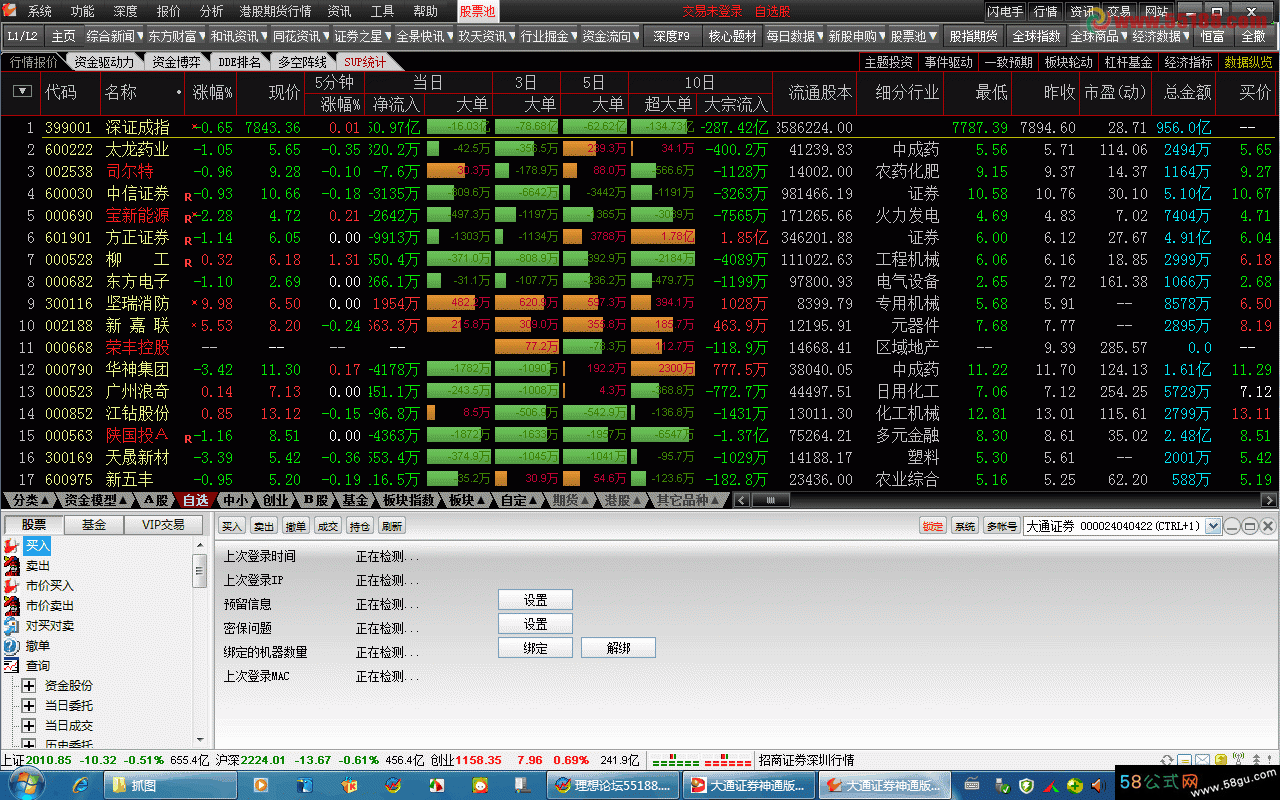Click the antenna signal icon in status bar
Image resolution: width=1280 pixels, height=800 pixels.
coord(1239,761)
